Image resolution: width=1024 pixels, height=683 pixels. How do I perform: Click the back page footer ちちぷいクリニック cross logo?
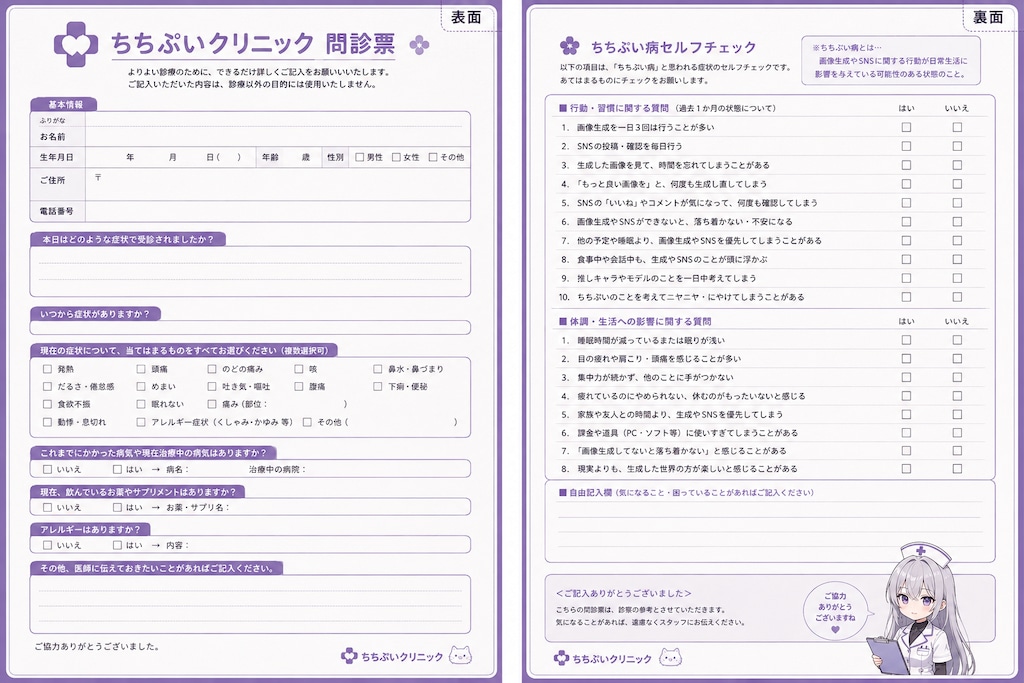point(561,658)
